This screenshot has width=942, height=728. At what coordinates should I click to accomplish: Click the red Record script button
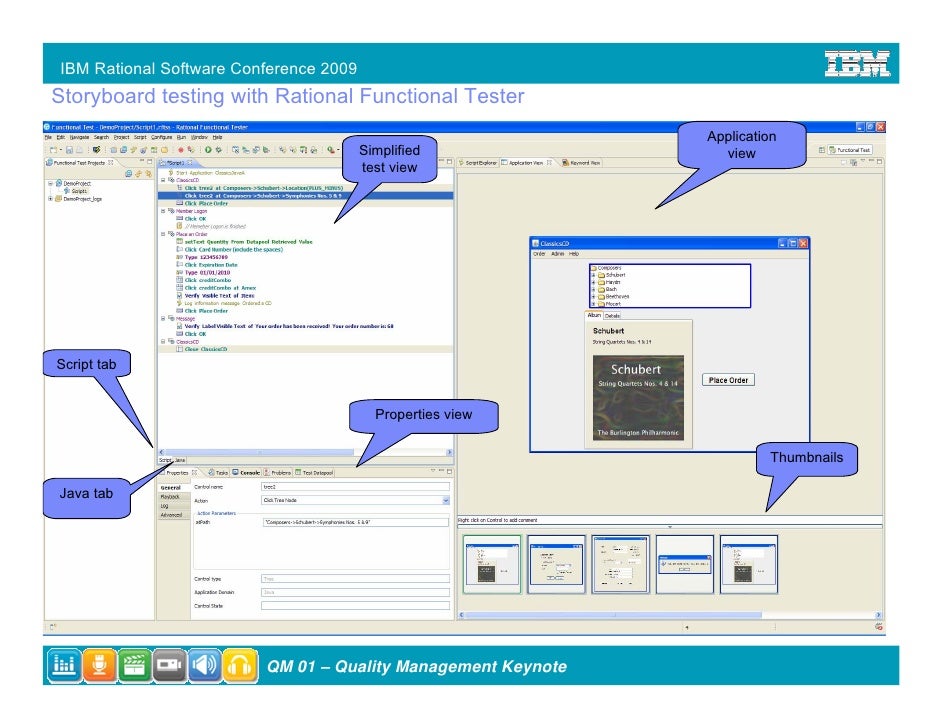(180, 150)
